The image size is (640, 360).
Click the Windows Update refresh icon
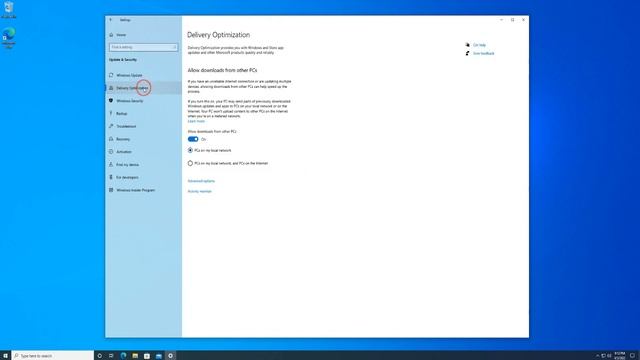pos(111,75)
